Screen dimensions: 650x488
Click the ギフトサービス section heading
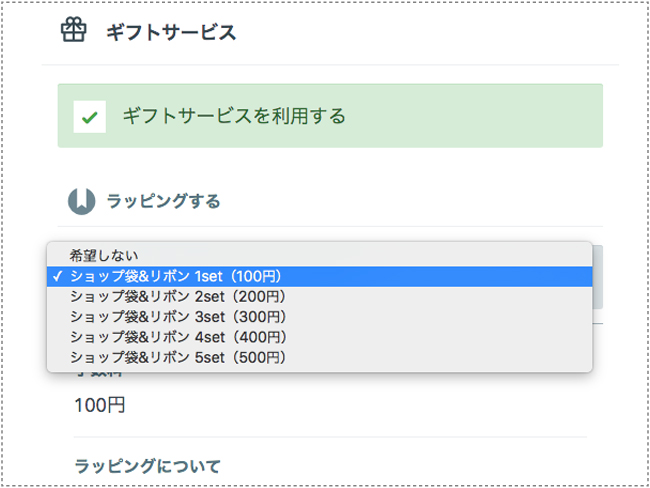(x=171, y=33)
